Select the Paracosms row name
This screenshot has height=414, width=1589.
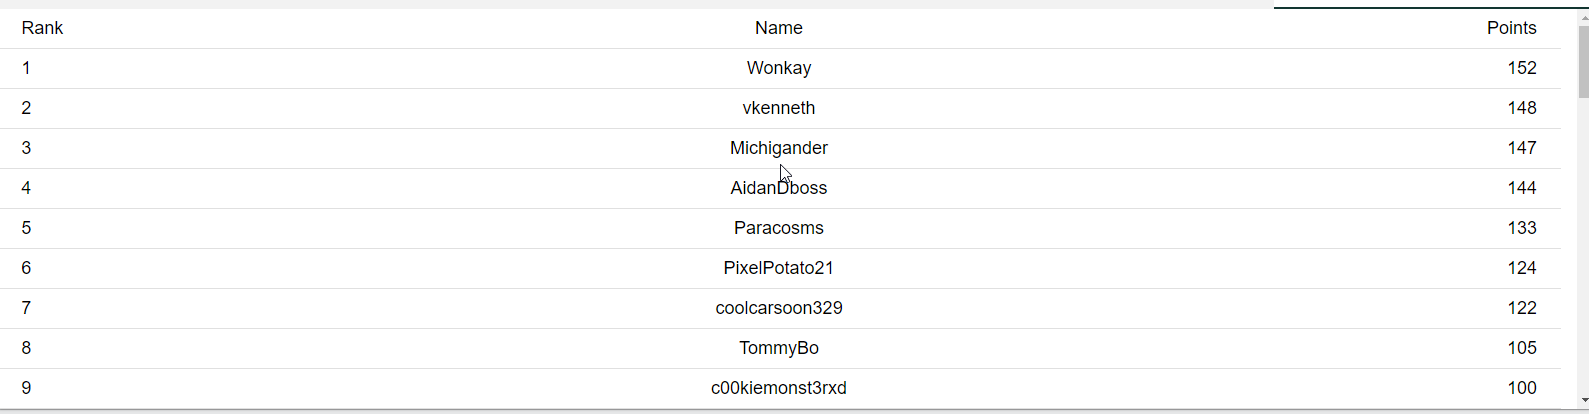click(779, 228)
